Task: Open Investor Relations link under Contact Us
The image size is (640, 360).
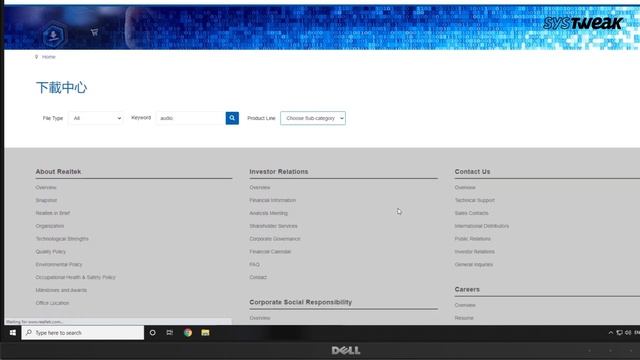Action: tap(475, 251)
